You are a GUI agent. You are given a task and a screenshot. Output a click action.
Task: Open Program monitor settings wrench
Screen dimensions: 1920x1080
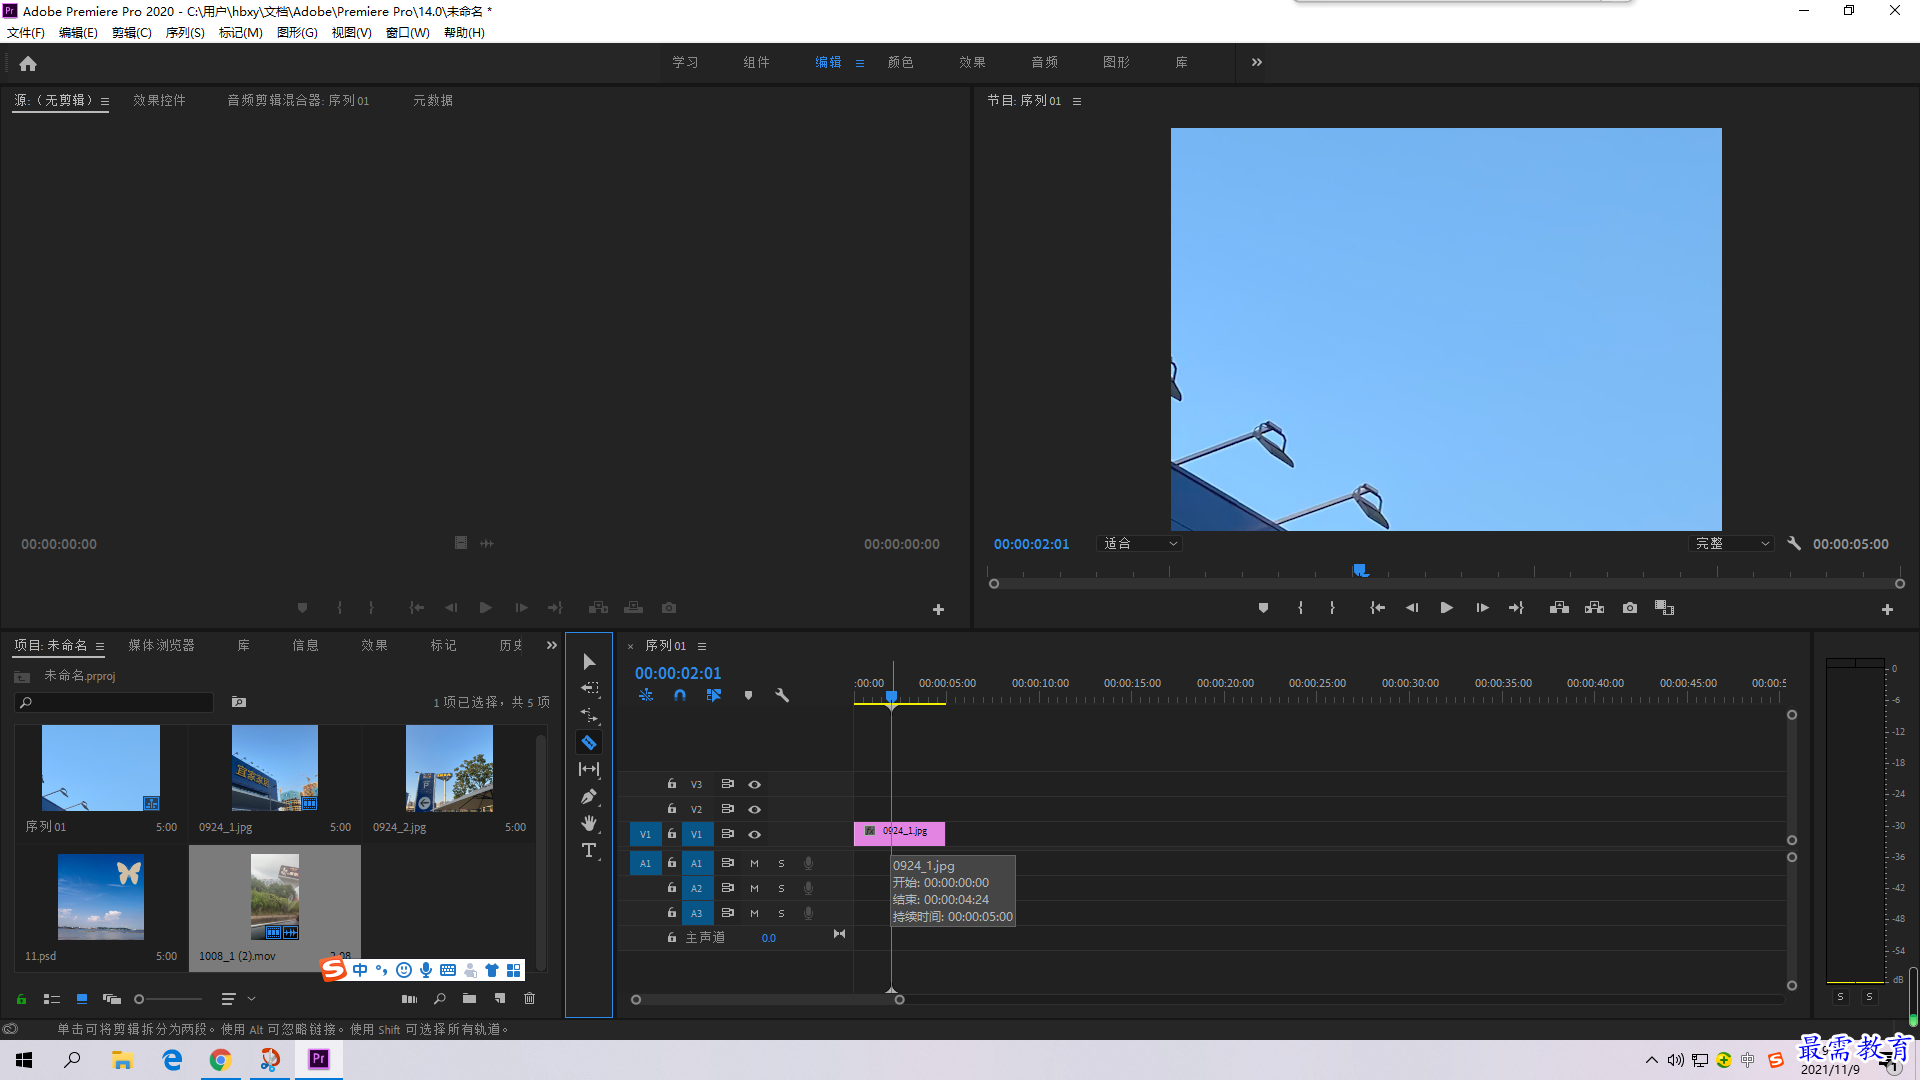pos(1794,543)
